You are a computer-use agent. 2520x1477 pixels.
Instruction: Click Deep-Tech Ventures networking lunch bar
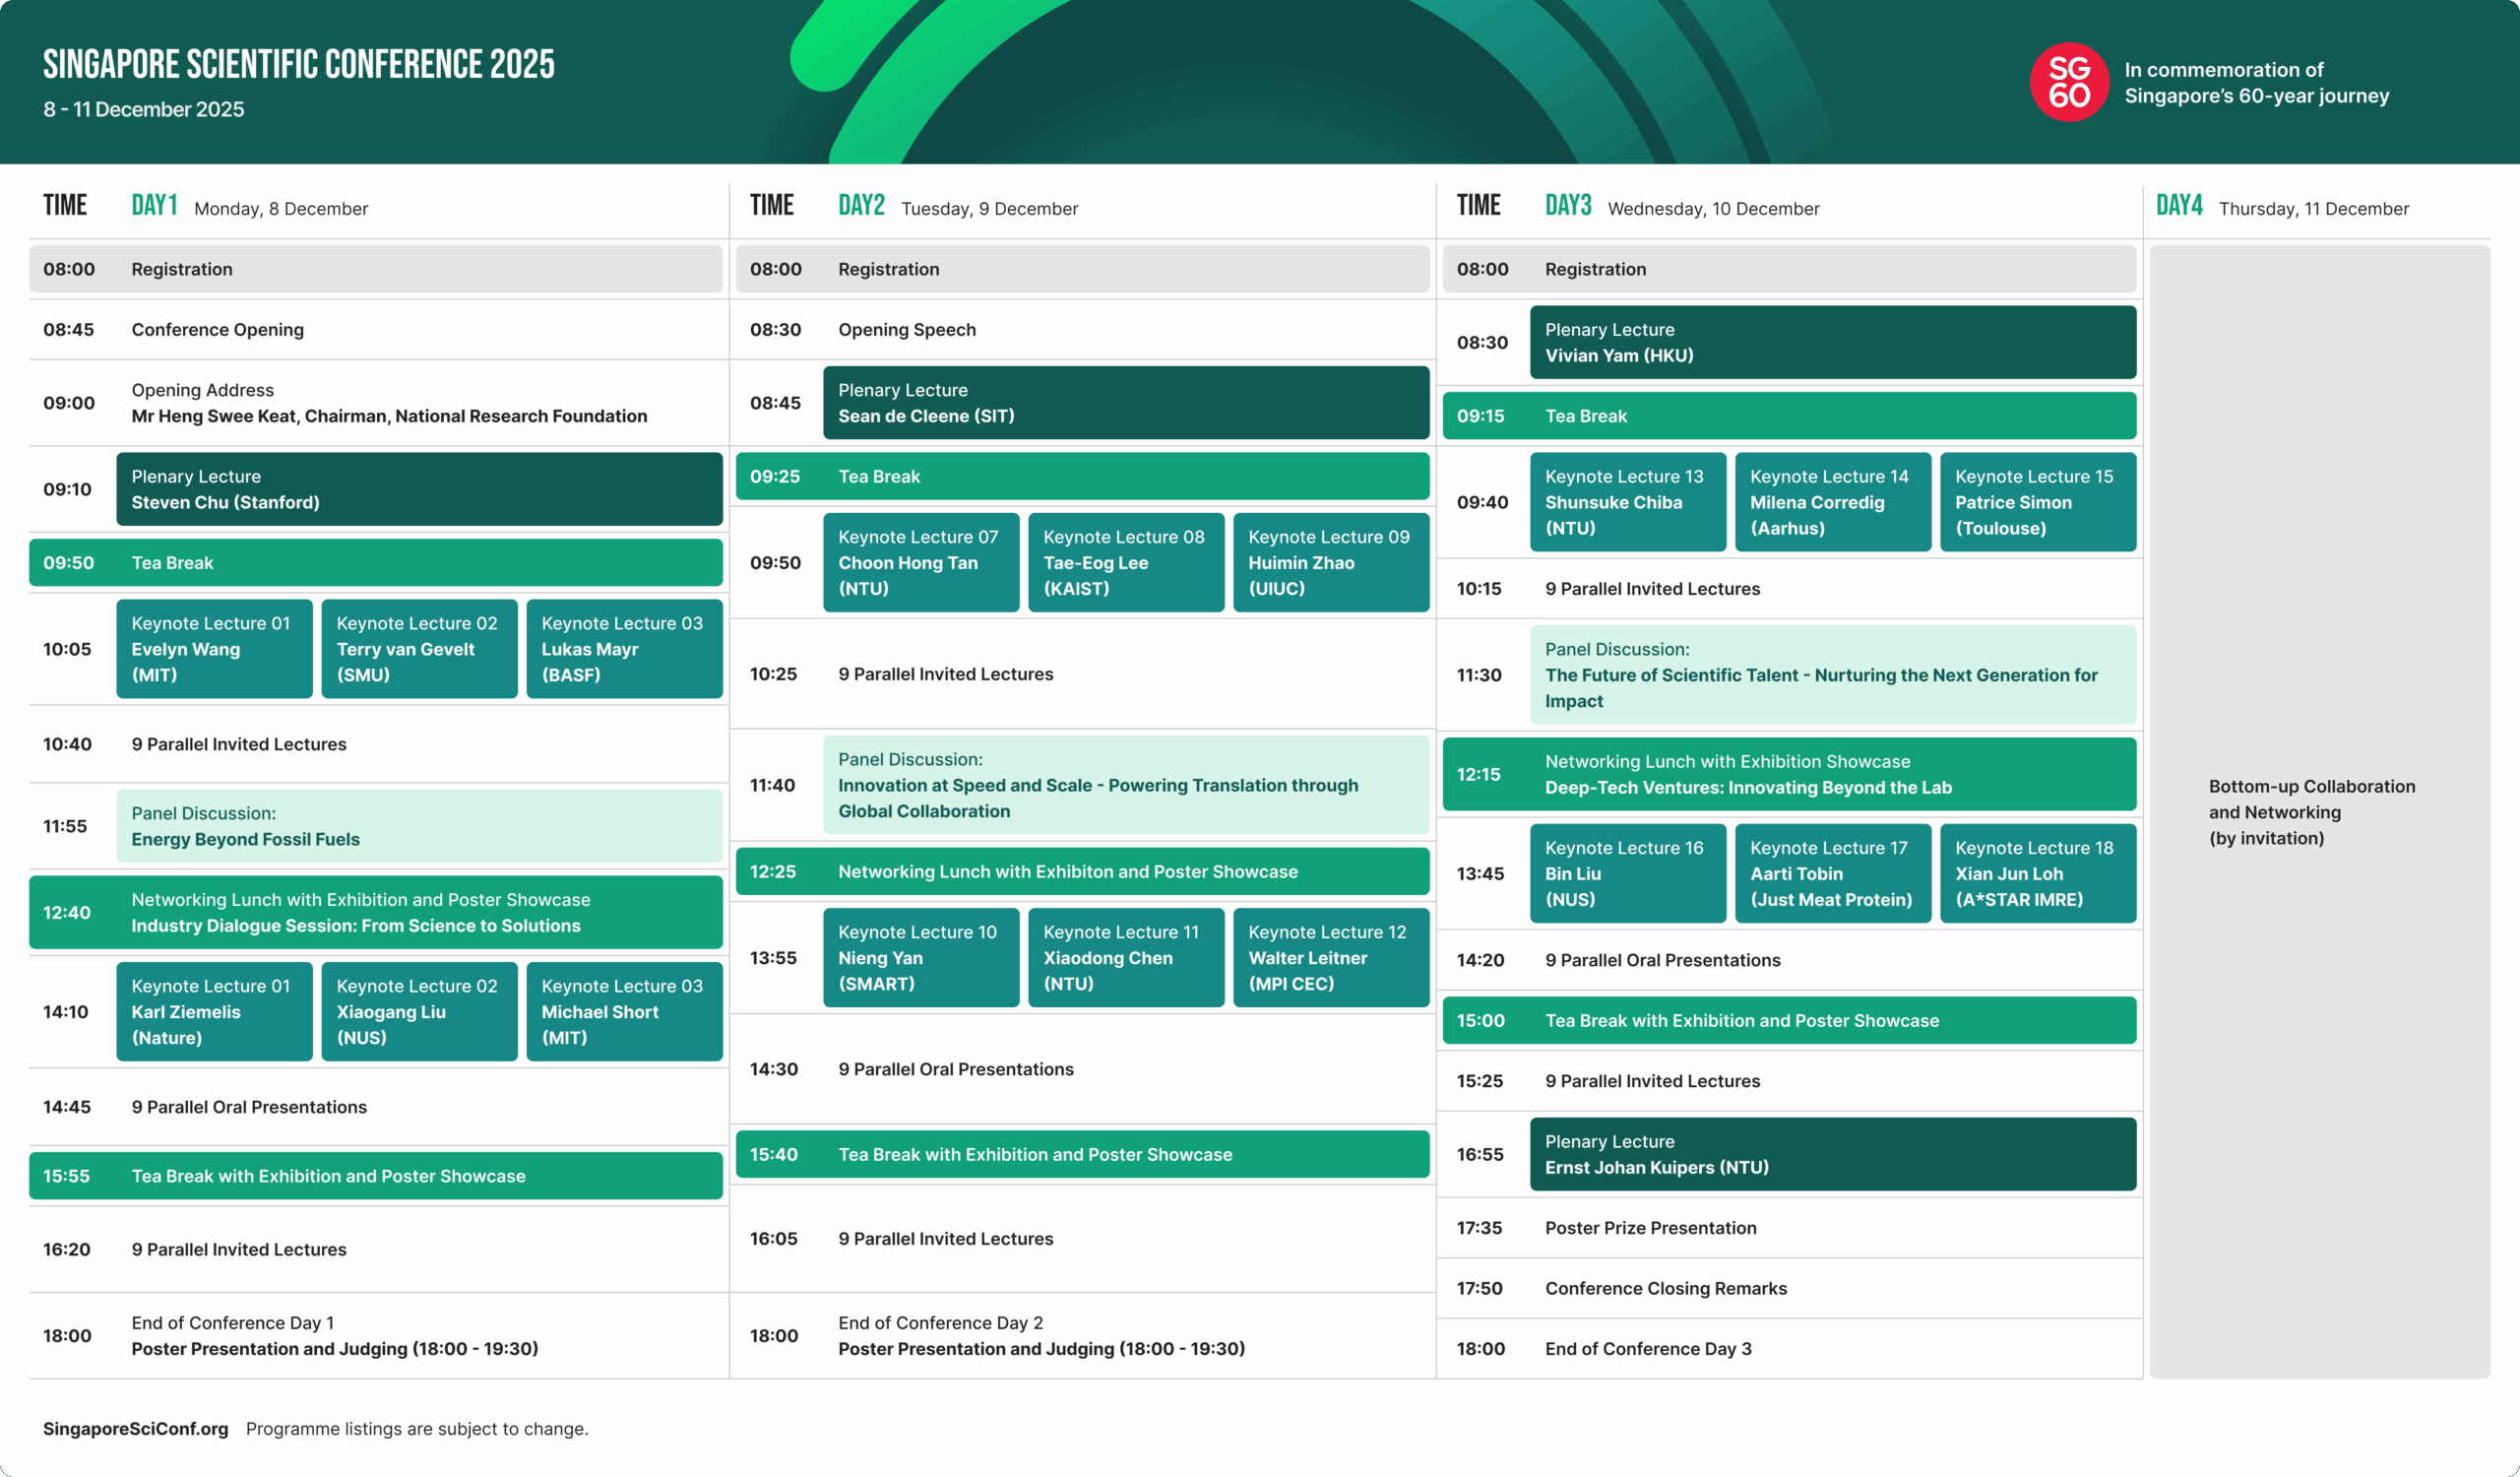click(x=1789, y=774)
